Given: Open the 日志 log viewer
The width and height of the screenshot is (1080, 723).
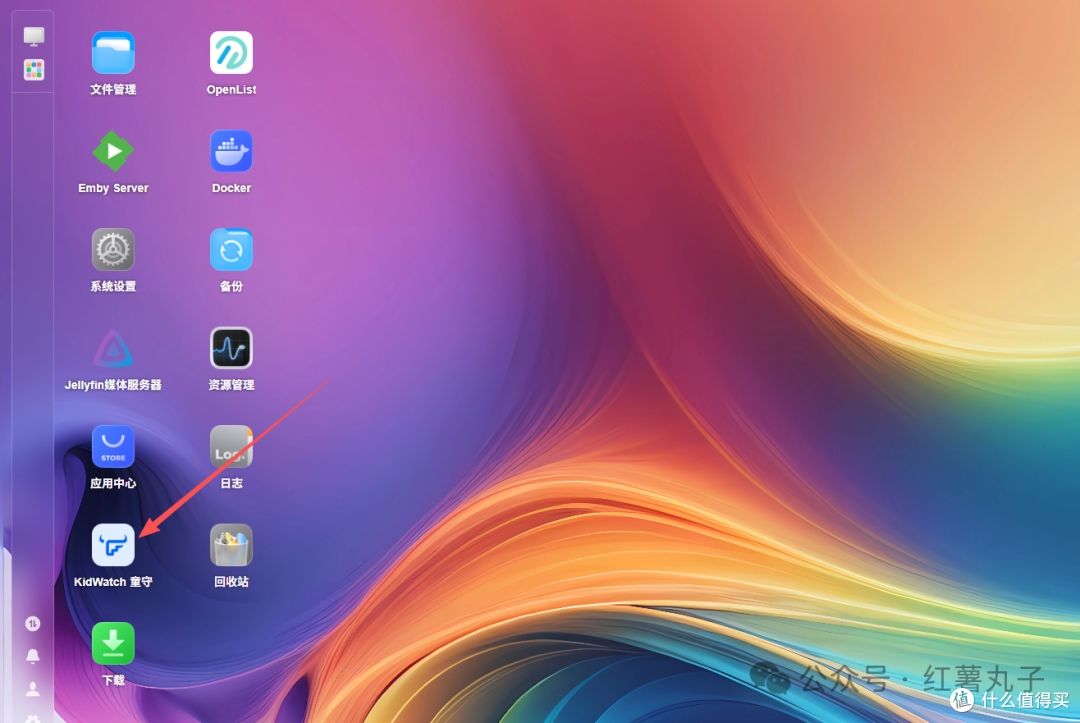Looking at the screenshot, I should 231,447.
